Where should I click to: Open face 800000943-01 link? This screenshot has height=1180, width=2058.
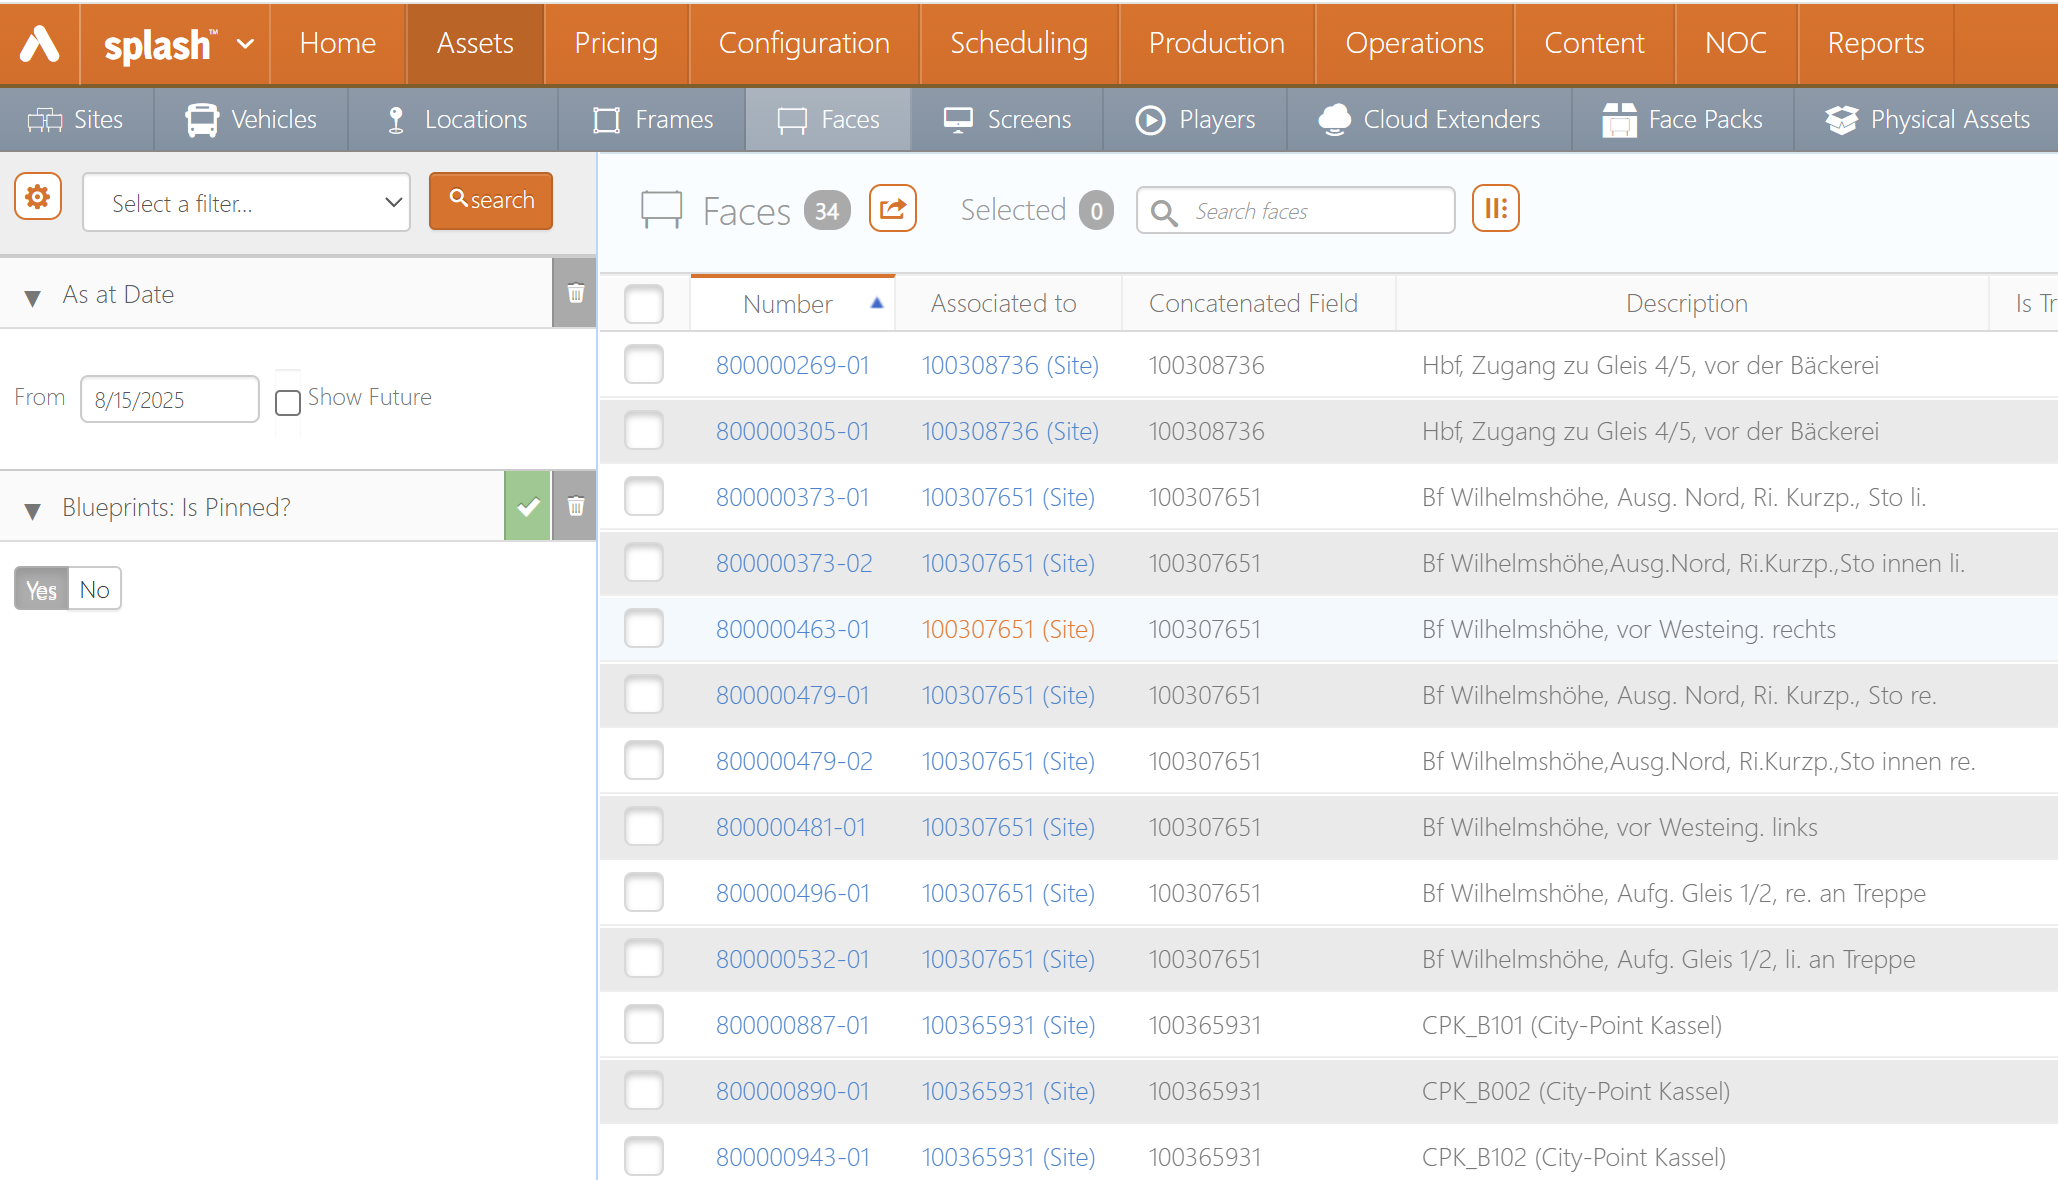(793, 1157)
